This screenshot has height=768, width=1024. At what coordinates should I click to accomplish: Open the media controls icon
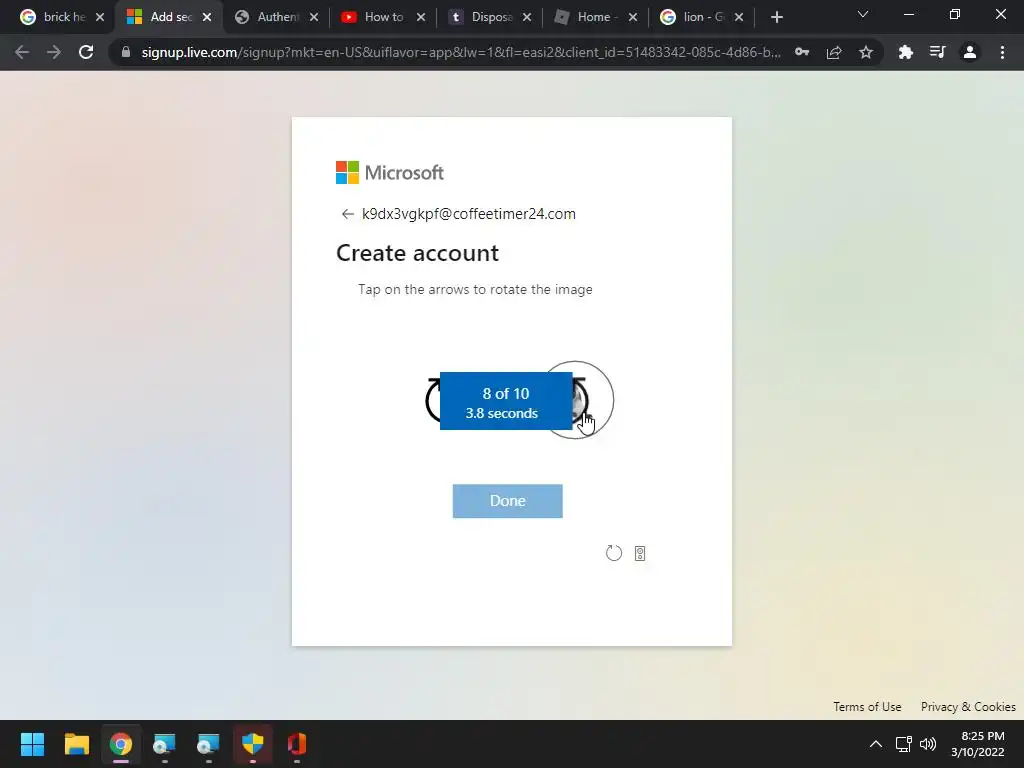coord(937,52)
